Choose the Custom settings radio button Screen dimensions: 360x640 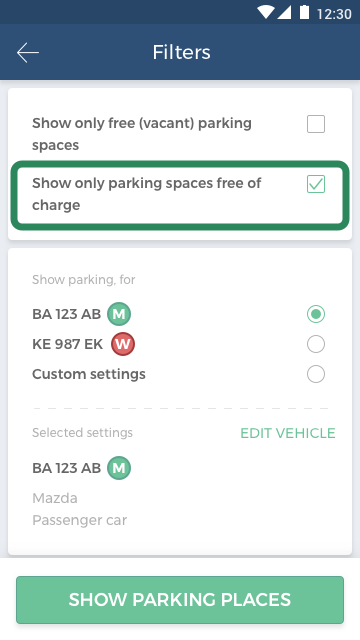pyautogui.click(x=316, y=374)
